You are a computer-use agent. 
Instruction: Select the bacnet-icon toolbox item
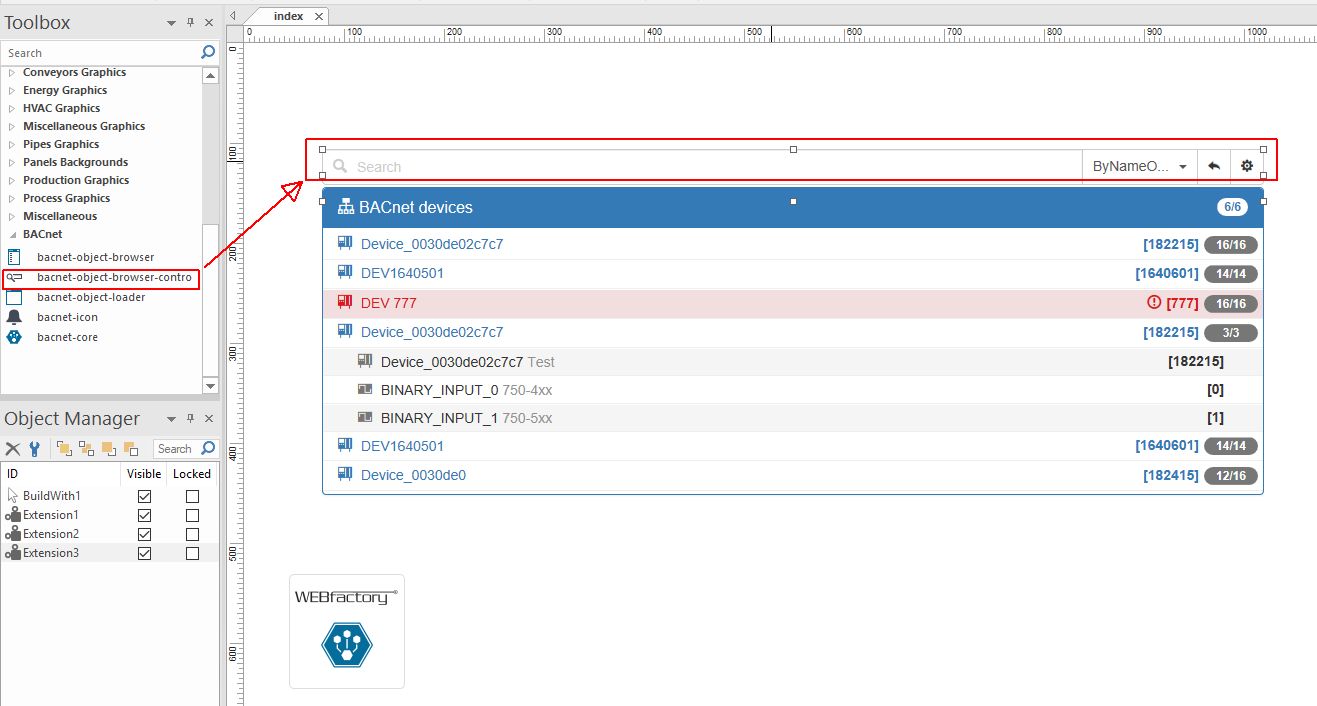tap(67, 317)
